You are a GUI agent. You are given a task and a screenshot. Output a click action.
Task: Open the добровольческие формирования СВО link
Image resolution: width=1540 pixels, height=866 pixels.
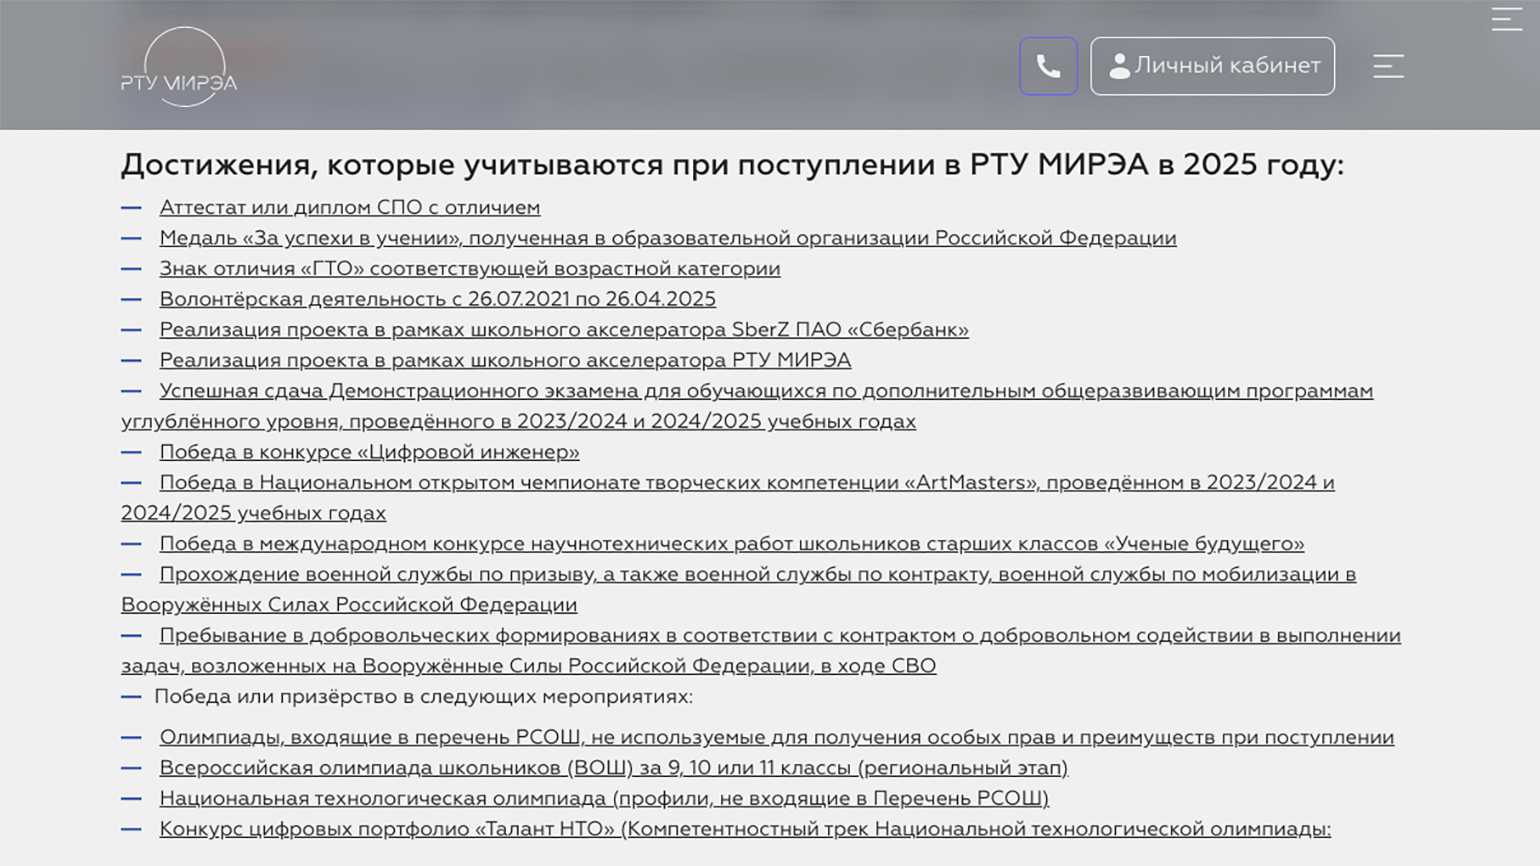pos(779,636)
